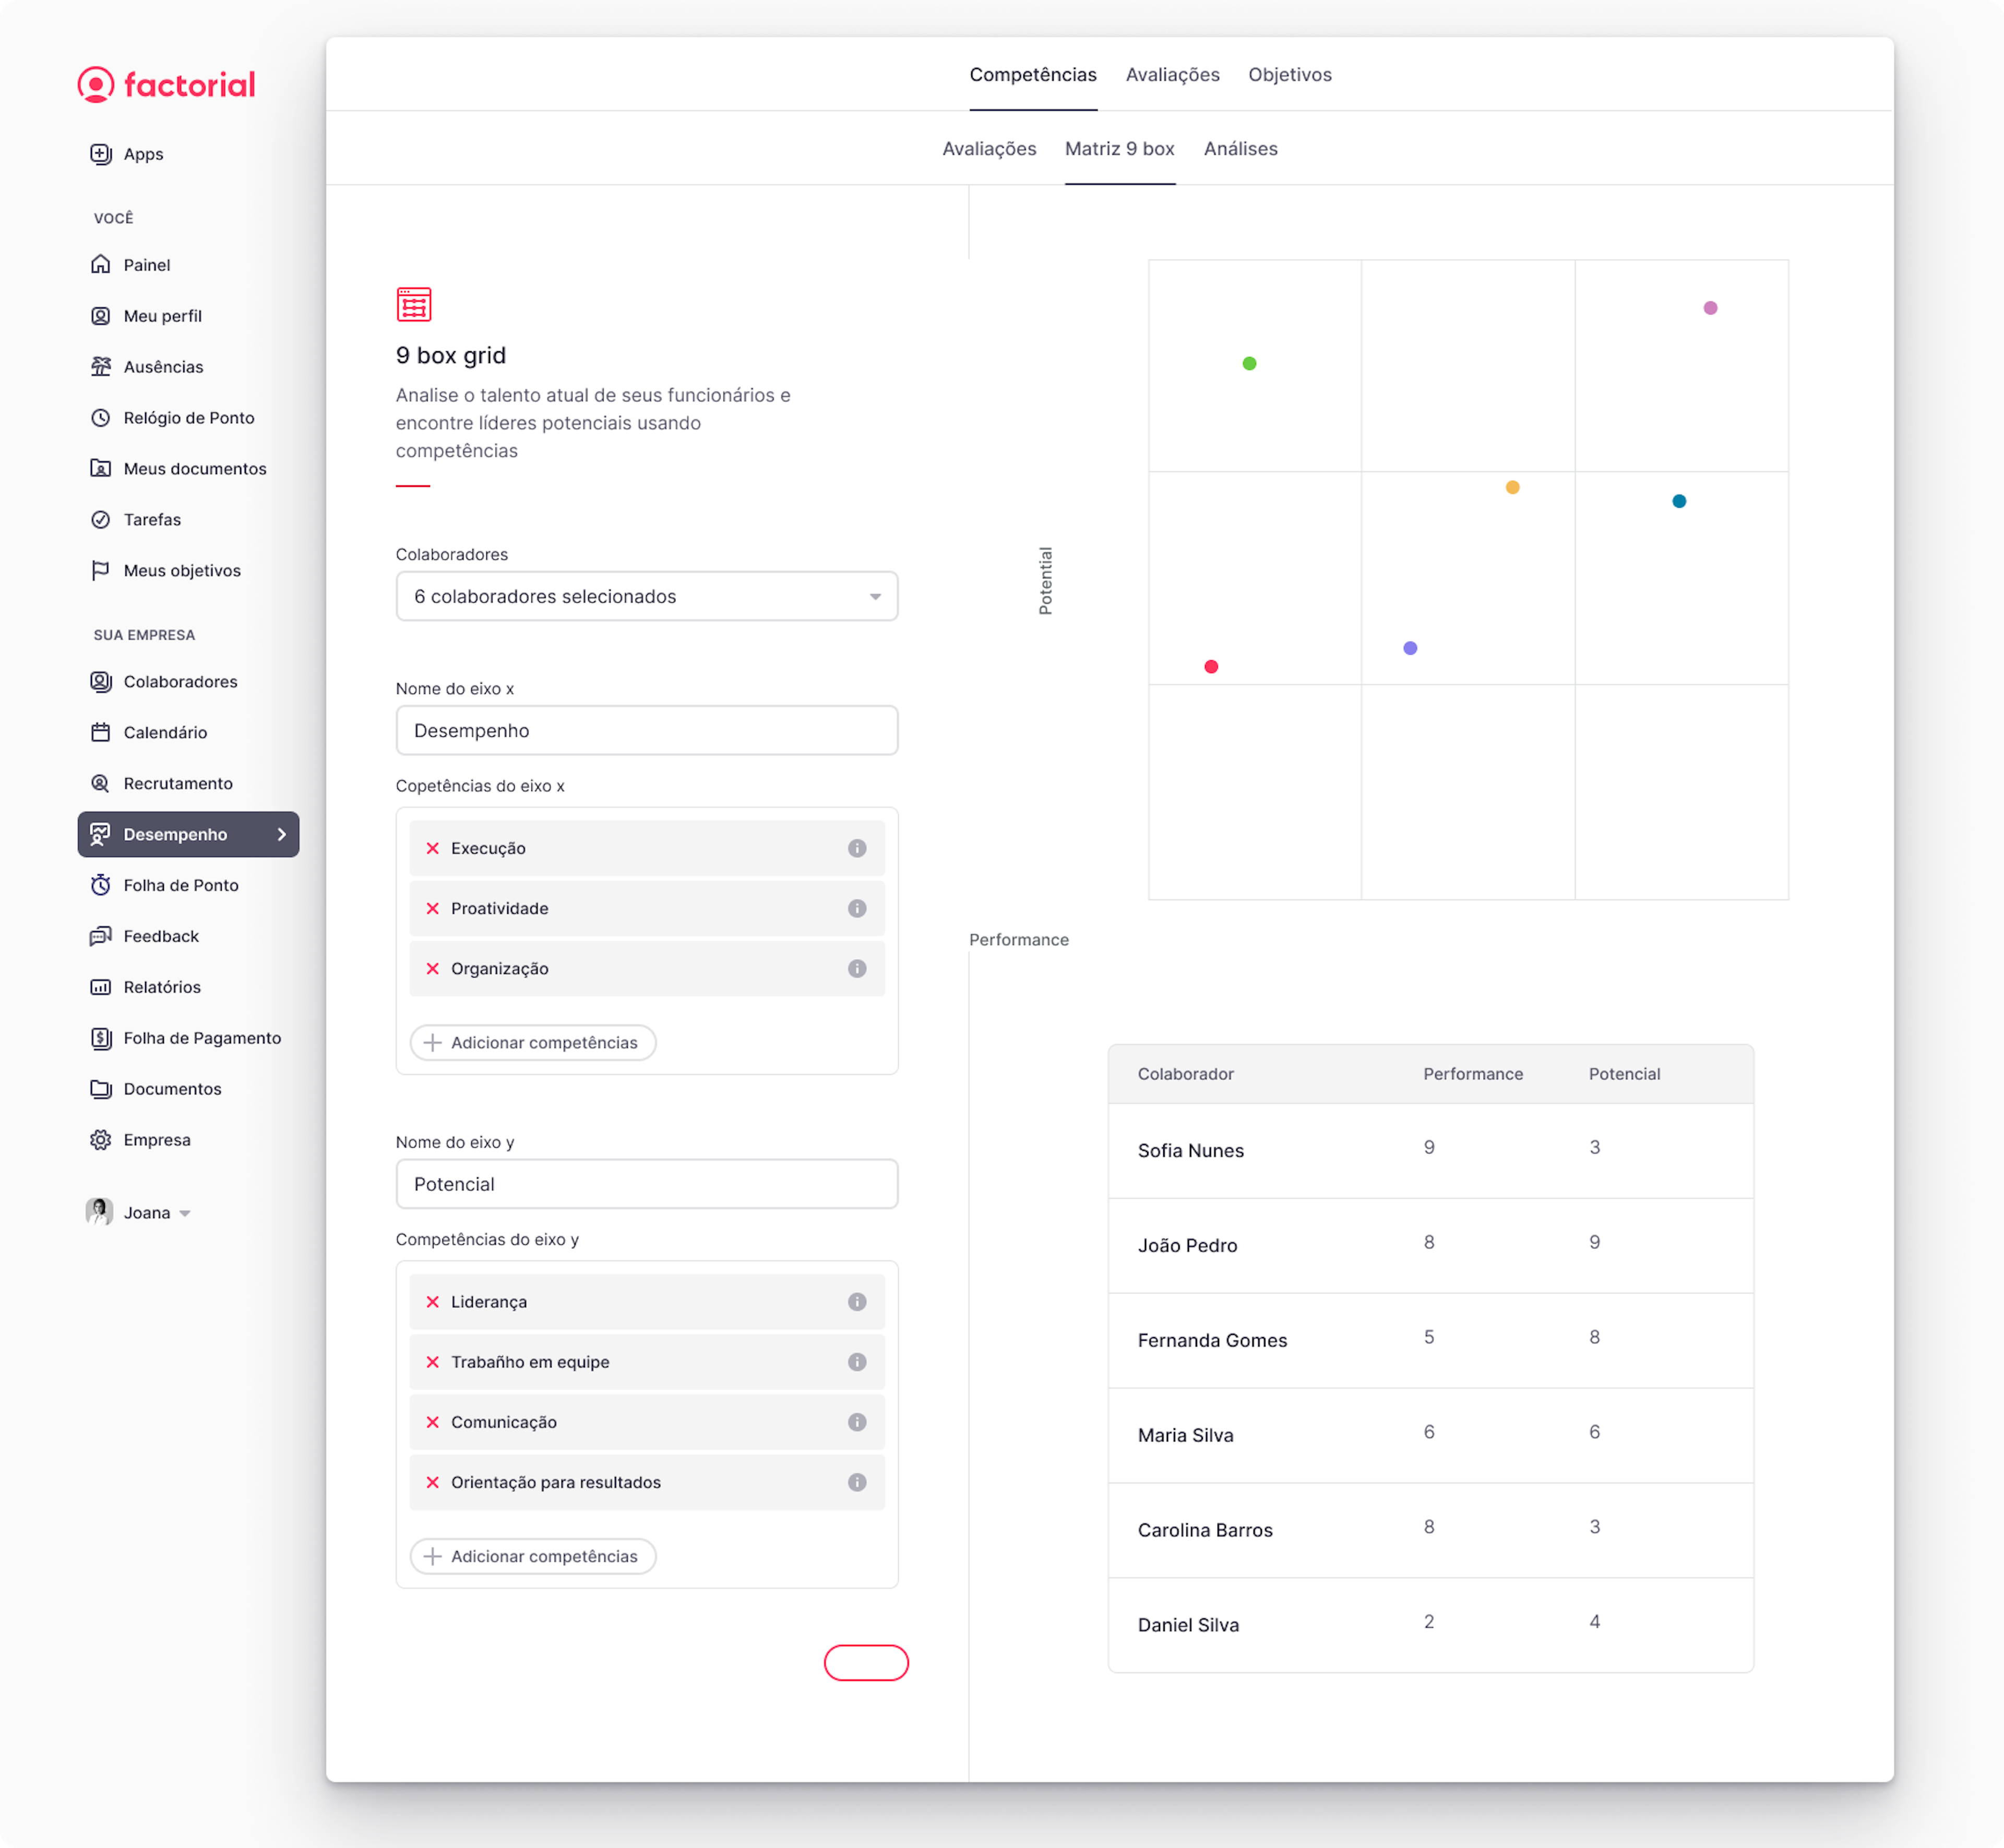Show info for Comunicação

(x=858, y=1423)
